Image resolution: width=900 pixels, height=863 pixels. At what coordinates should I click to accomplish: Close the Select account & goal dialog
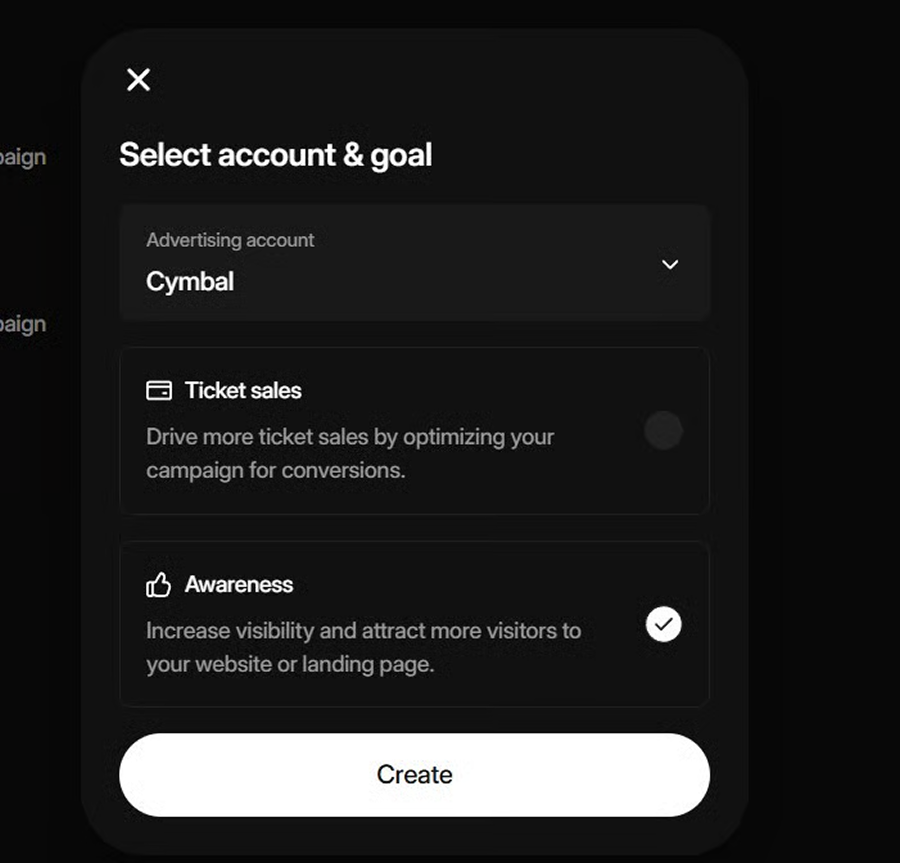138,80
